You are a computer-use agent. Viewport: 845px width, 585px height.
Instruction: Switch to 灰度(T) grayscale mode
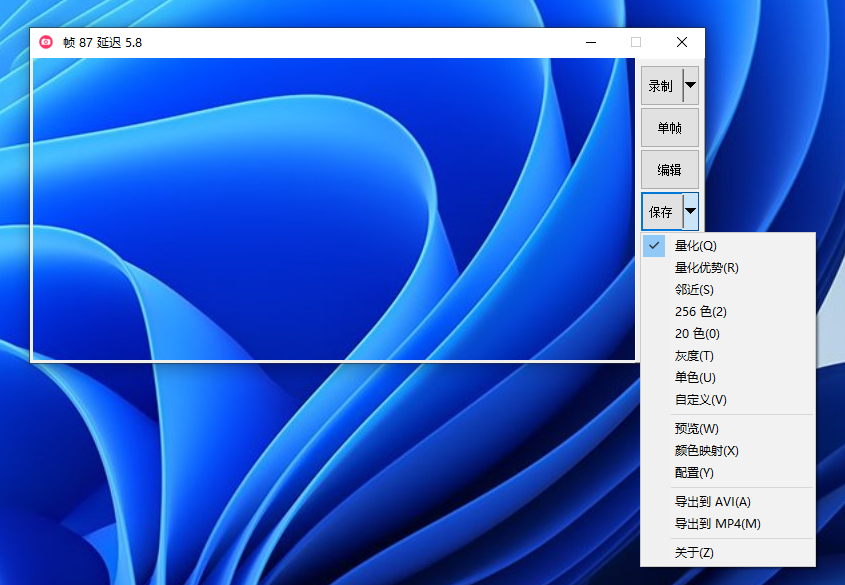pyautogui.click(x=694, y=356)
